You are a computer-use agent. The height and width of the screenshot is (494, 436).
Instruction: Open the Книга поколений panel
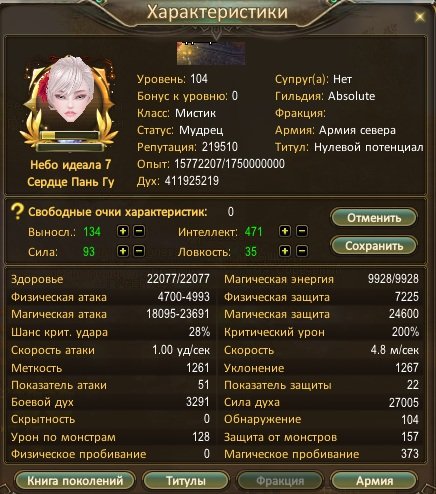pyautogui.click(x=75, y=481)
